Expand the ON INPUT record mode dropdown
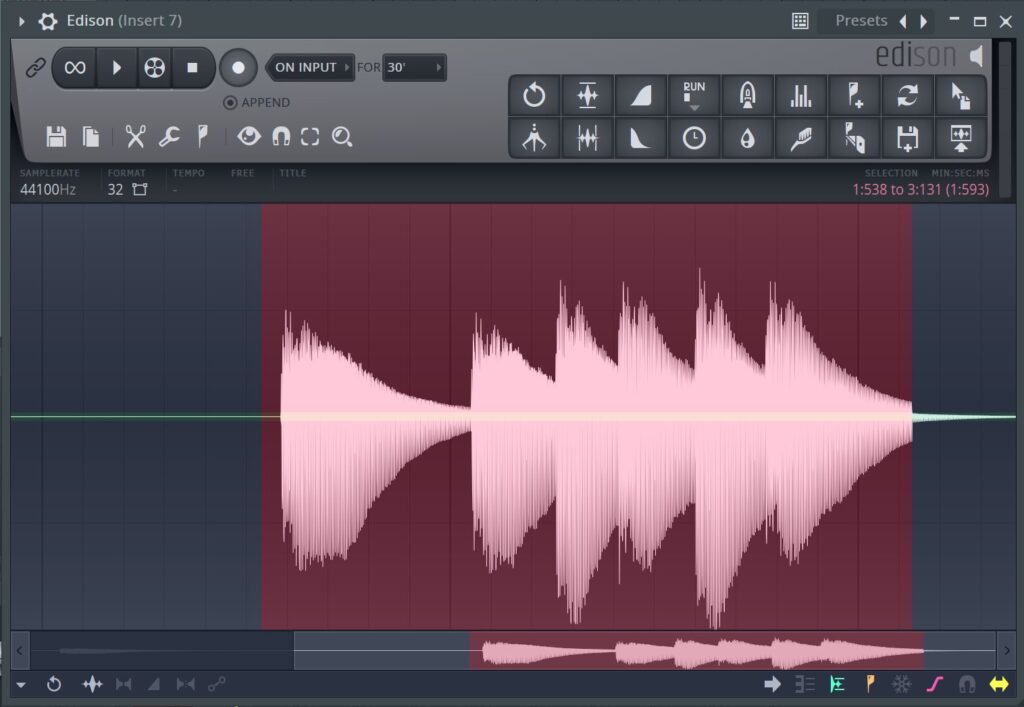The height and width of the screenshot is (707, 1024). [311, 67]
